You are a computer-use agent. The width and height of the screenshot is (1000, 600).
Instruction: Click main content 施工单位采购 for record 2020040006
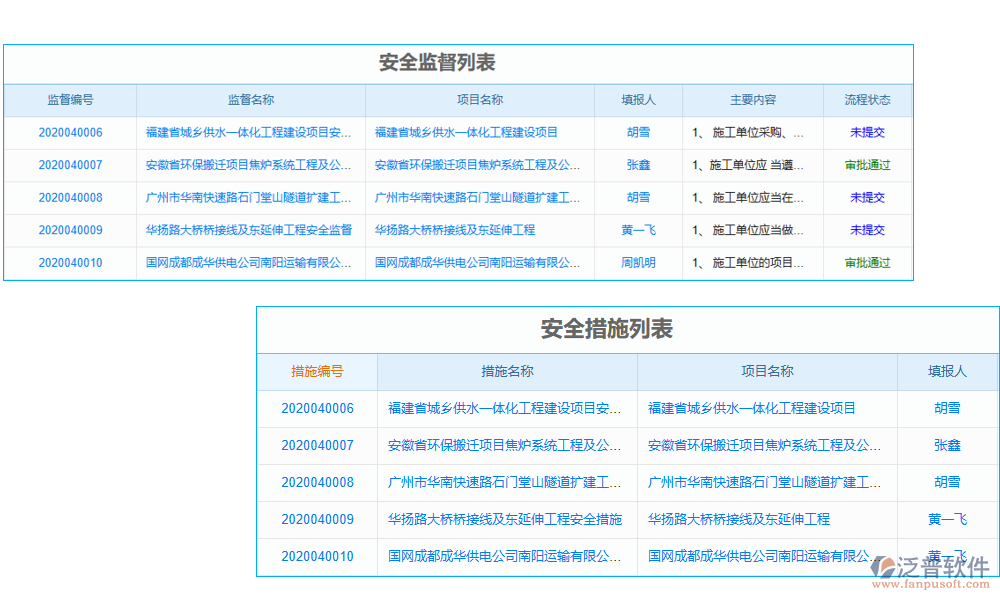point(753,132)
